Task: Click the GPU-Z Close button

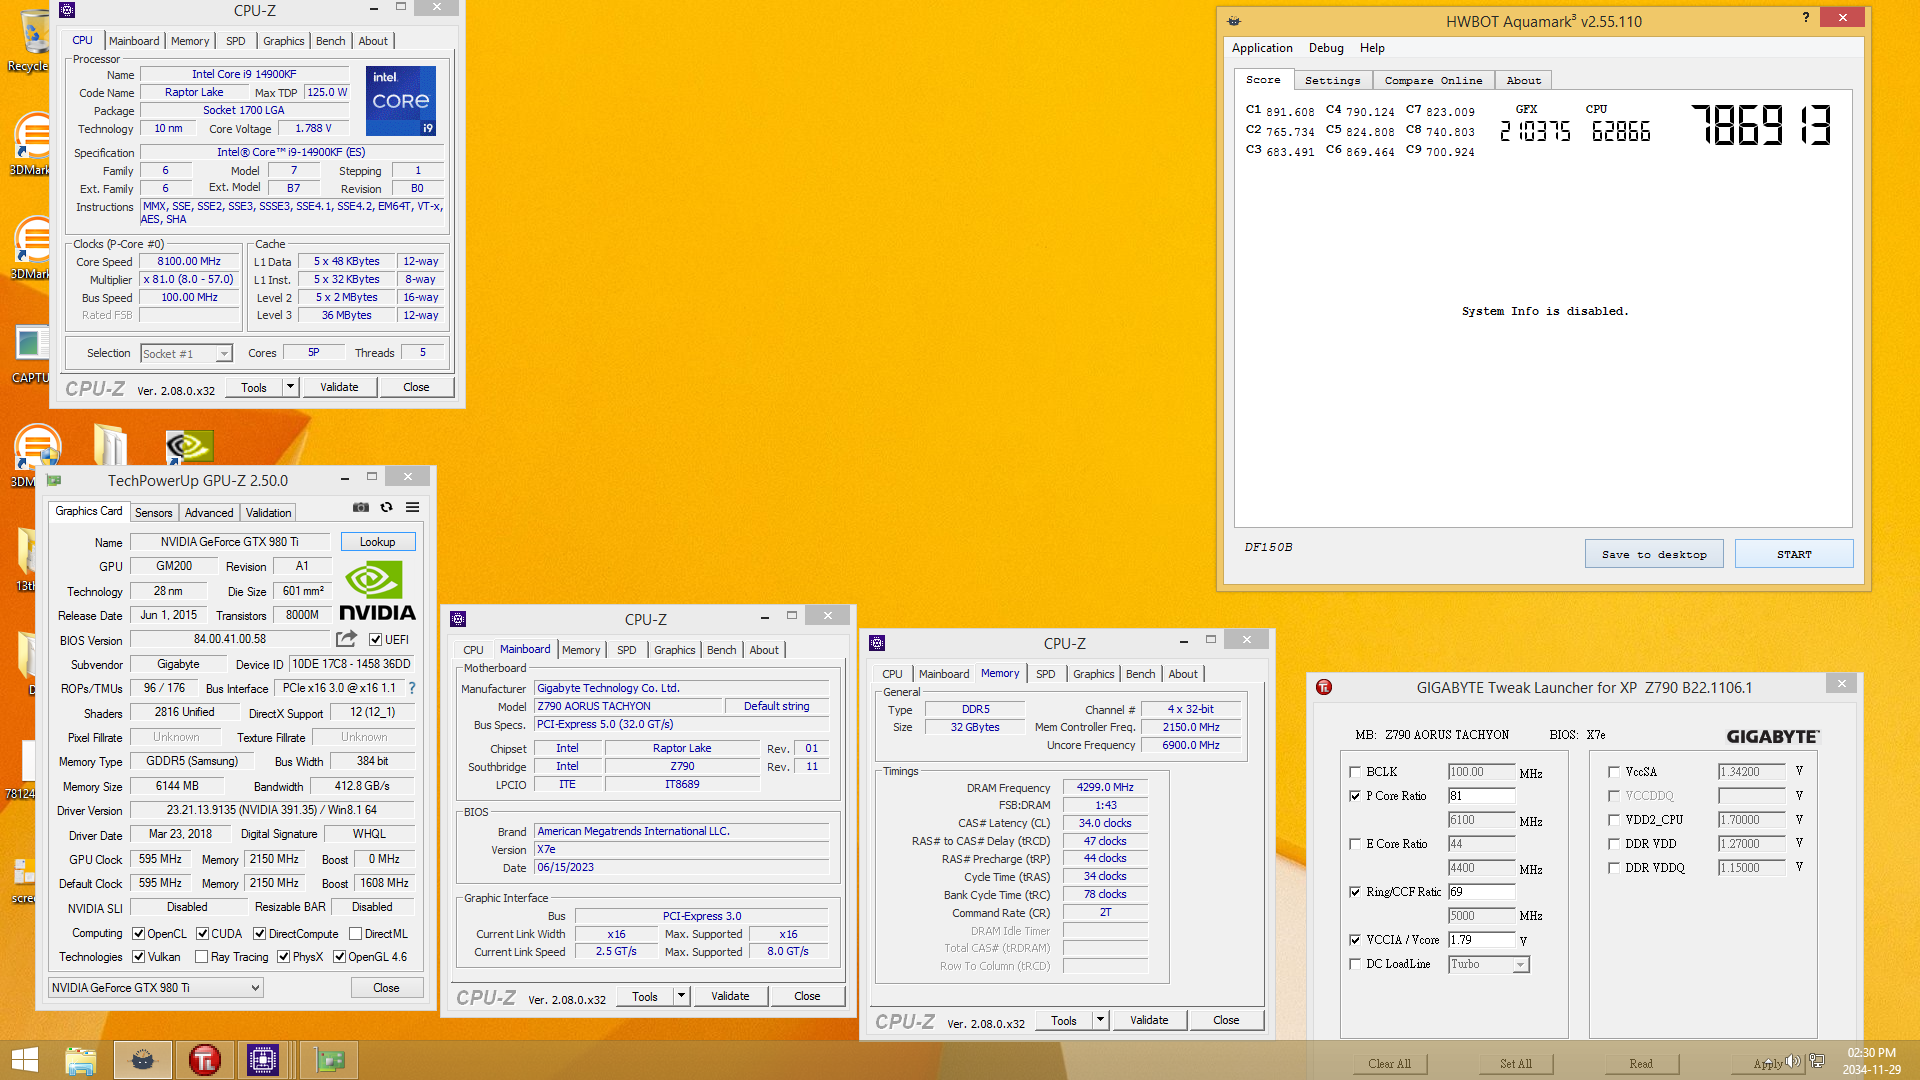Action: (x=386, y=988)
